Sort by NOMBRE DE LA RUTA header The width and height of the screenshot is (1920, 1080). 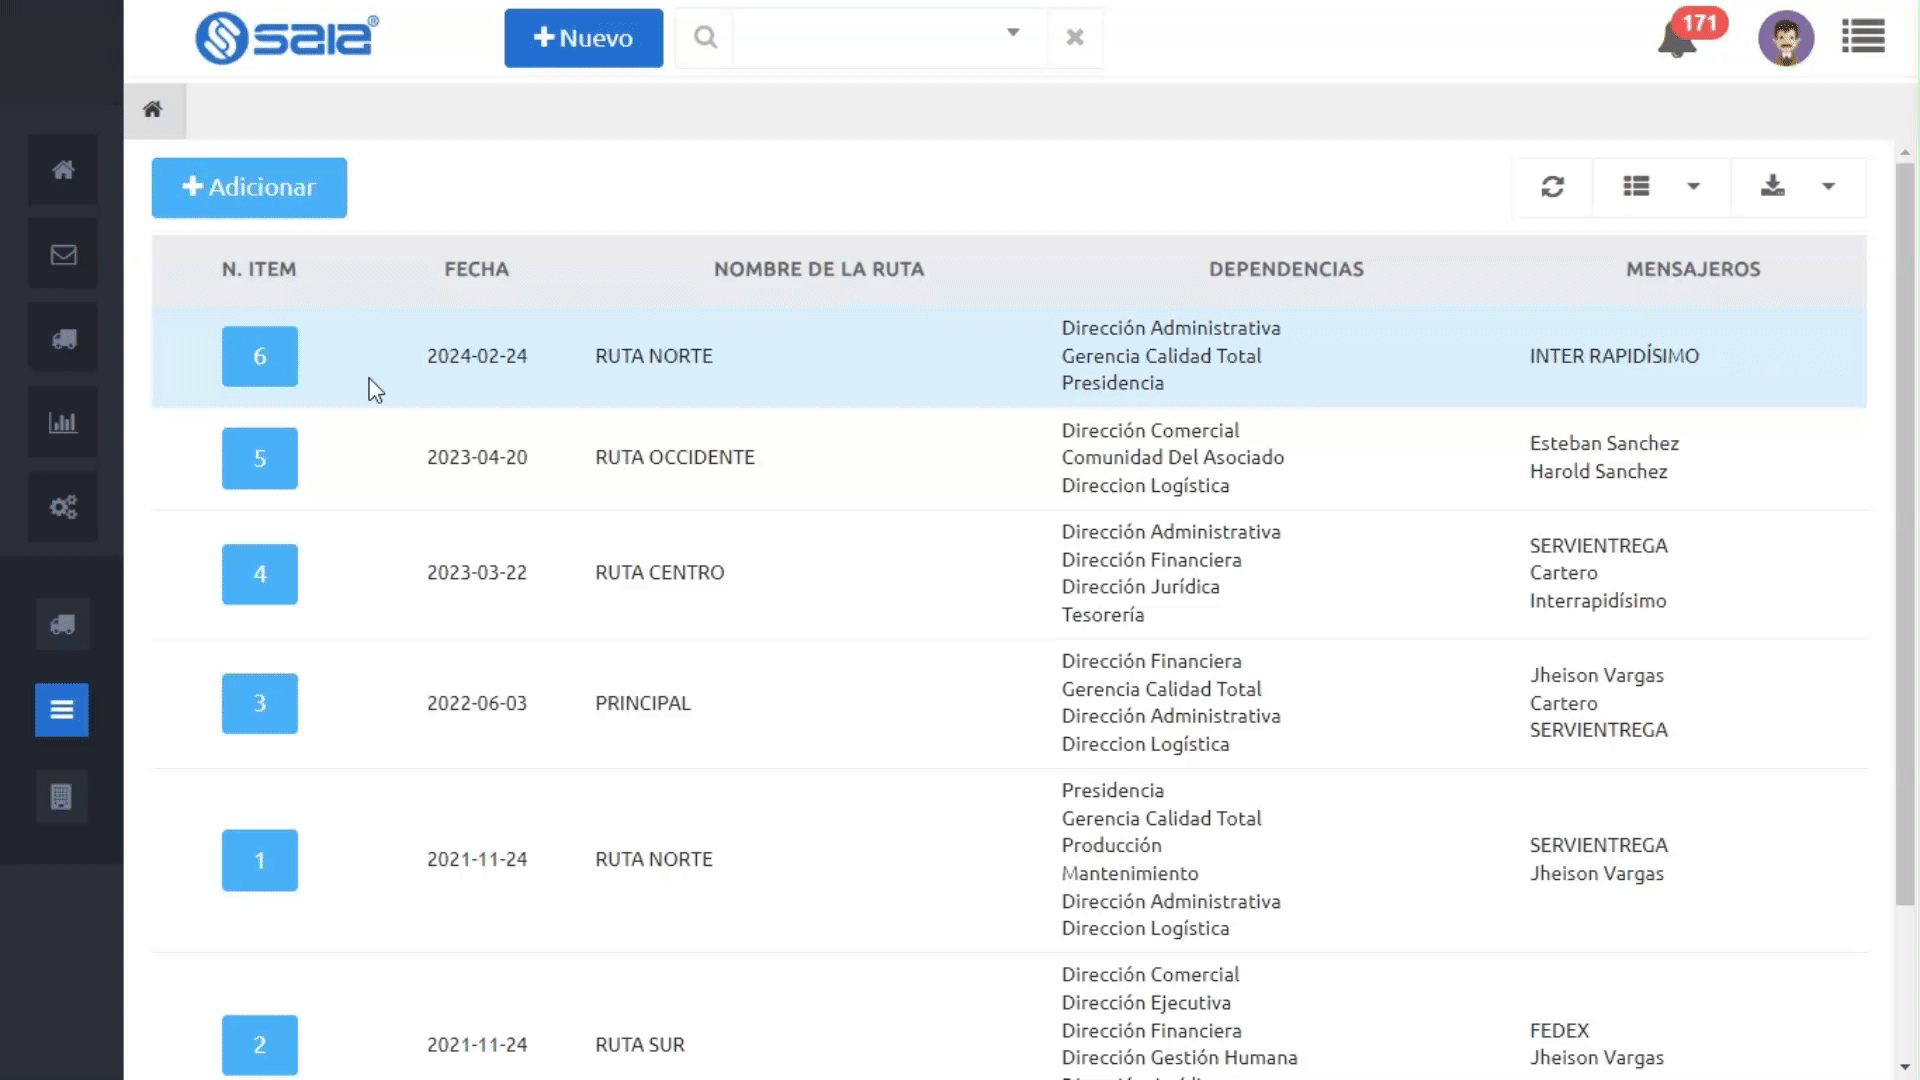coord(818,269)
